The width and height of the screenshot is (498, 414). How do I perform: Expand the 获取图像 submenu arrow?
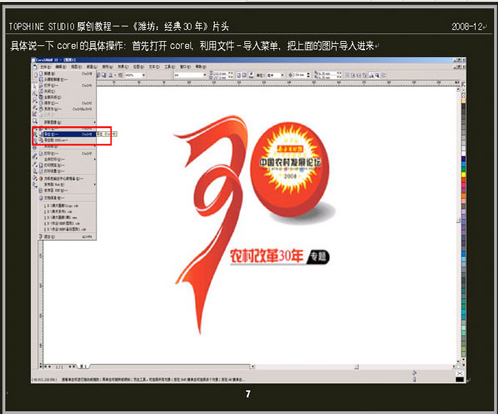pos(95,122)
